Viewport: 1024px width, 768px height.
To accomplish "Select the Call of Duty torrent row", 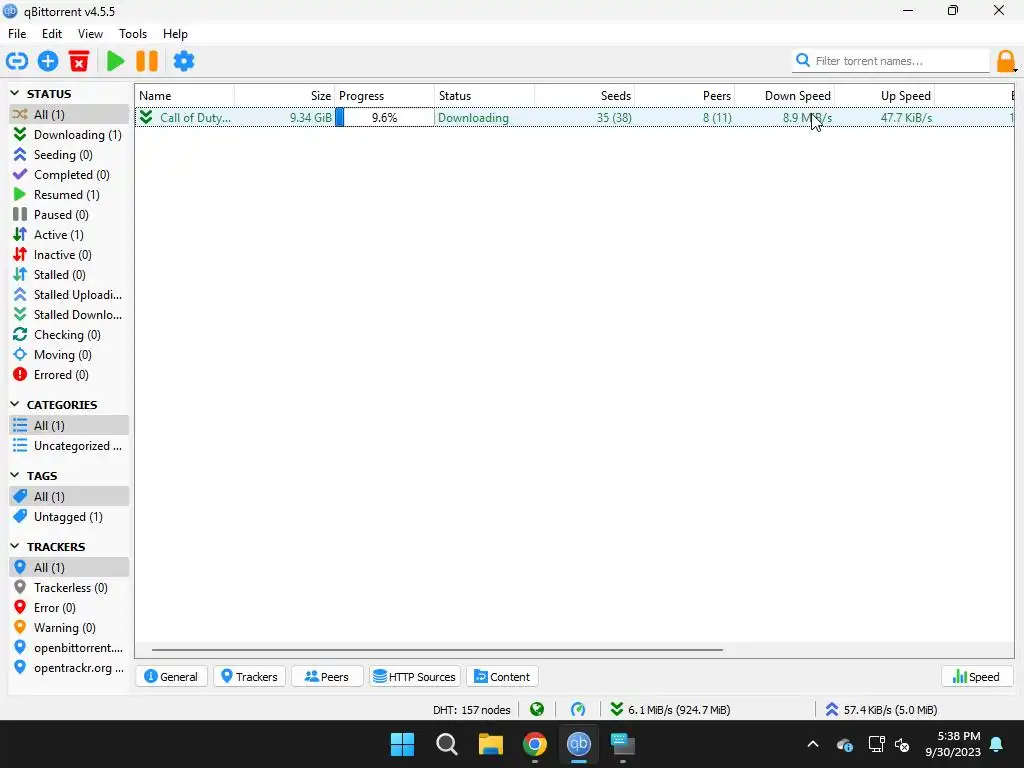I will pyautogui.click(x=575, y=118).
